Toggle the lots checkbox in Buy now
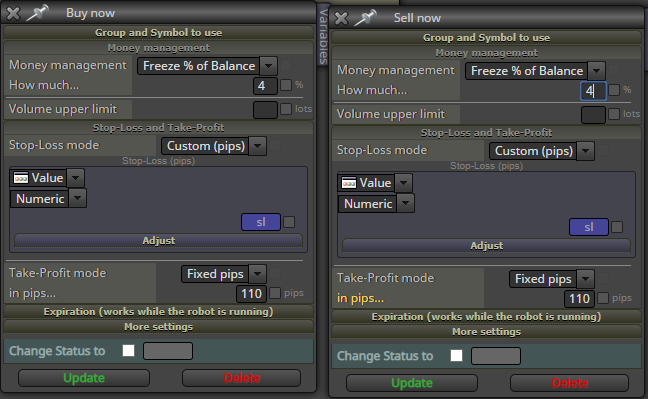Image resolution: width=648 pixels, height=399 pixels. point(286,109)
